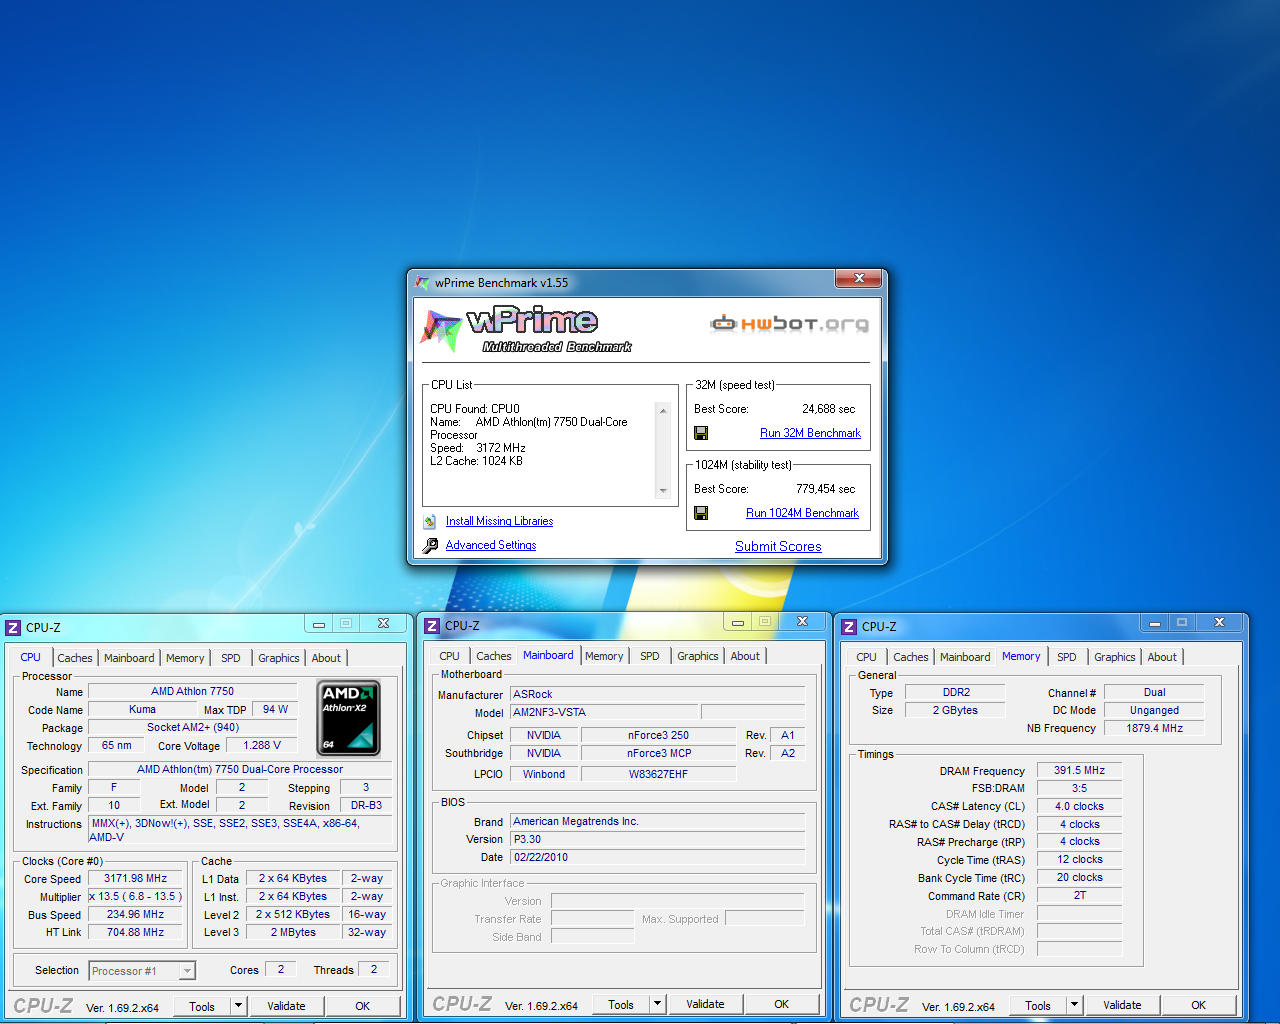Screen dimensions: 1280x1024
Task: Click the HT Link value 704.88 MHz
Action: pos(135,932)
